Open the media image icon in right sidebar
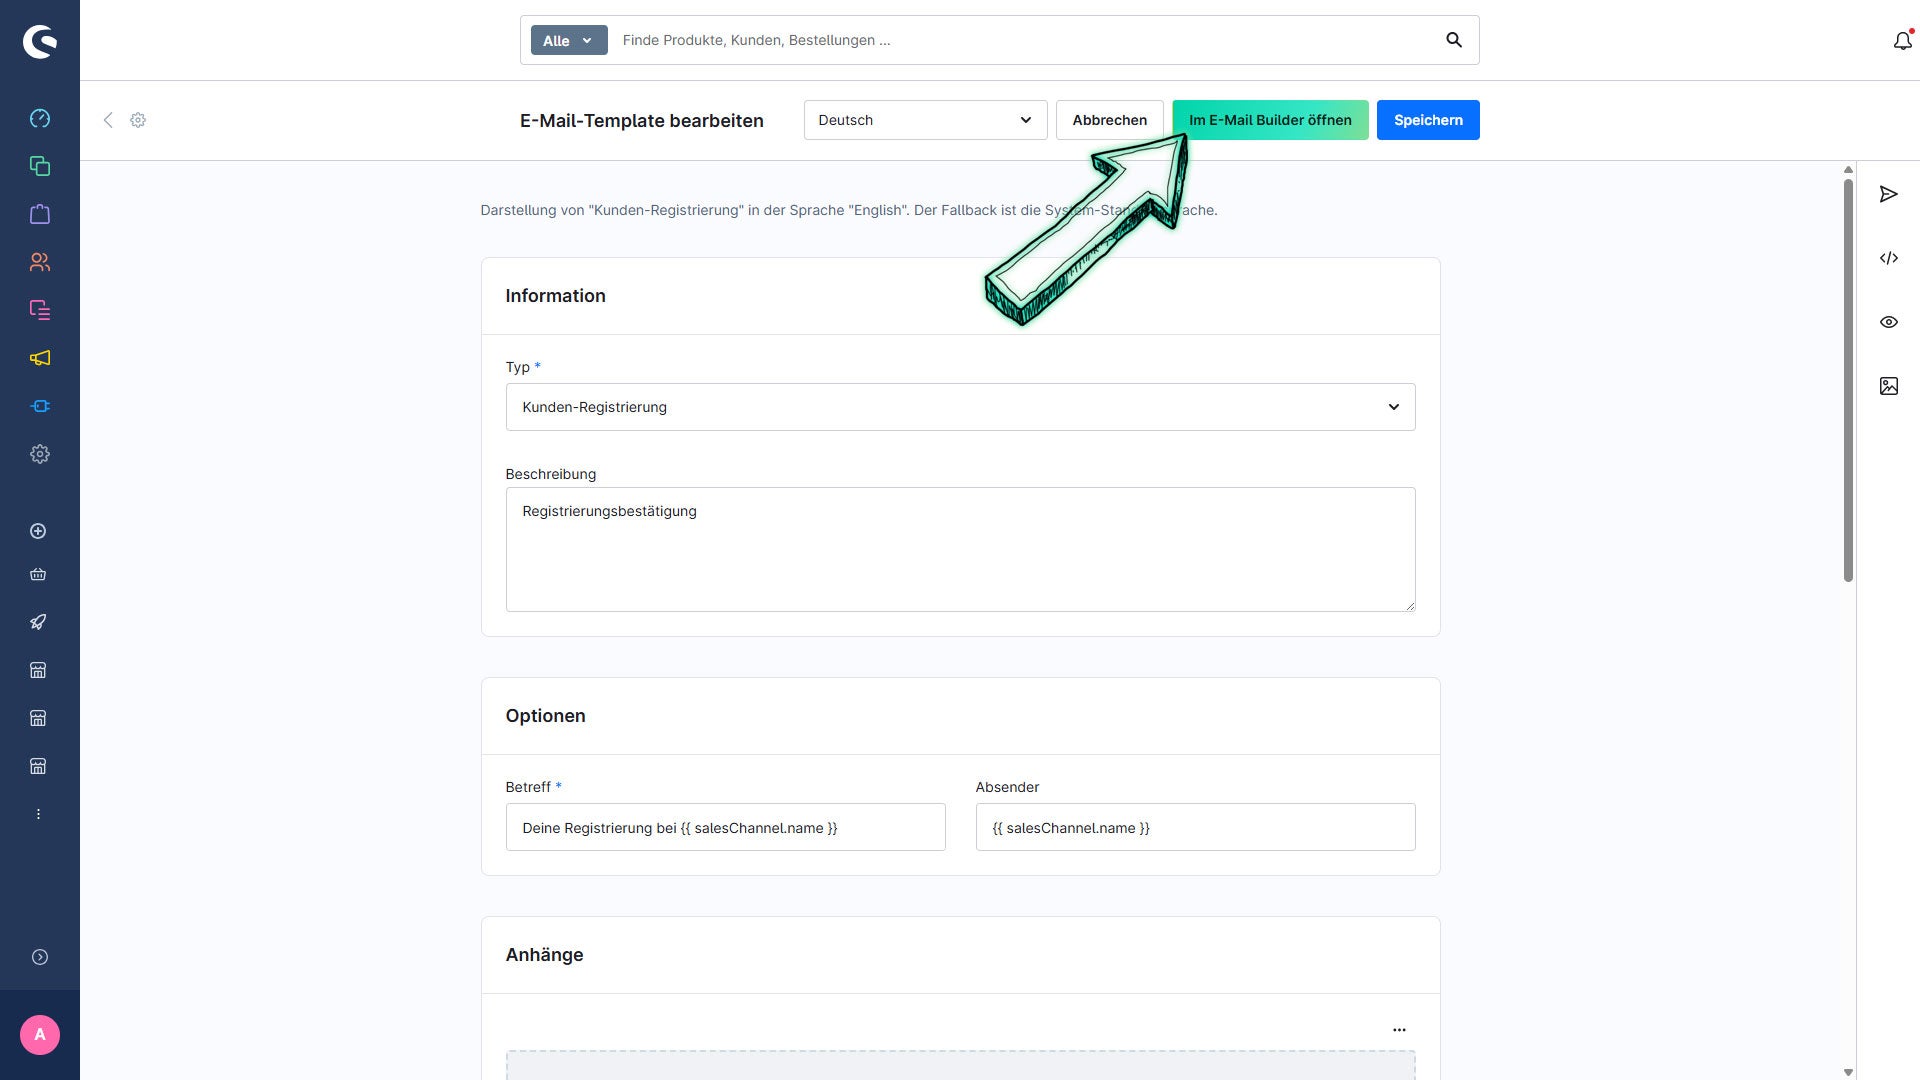1920x1080 pixels. click(1888, 386)
